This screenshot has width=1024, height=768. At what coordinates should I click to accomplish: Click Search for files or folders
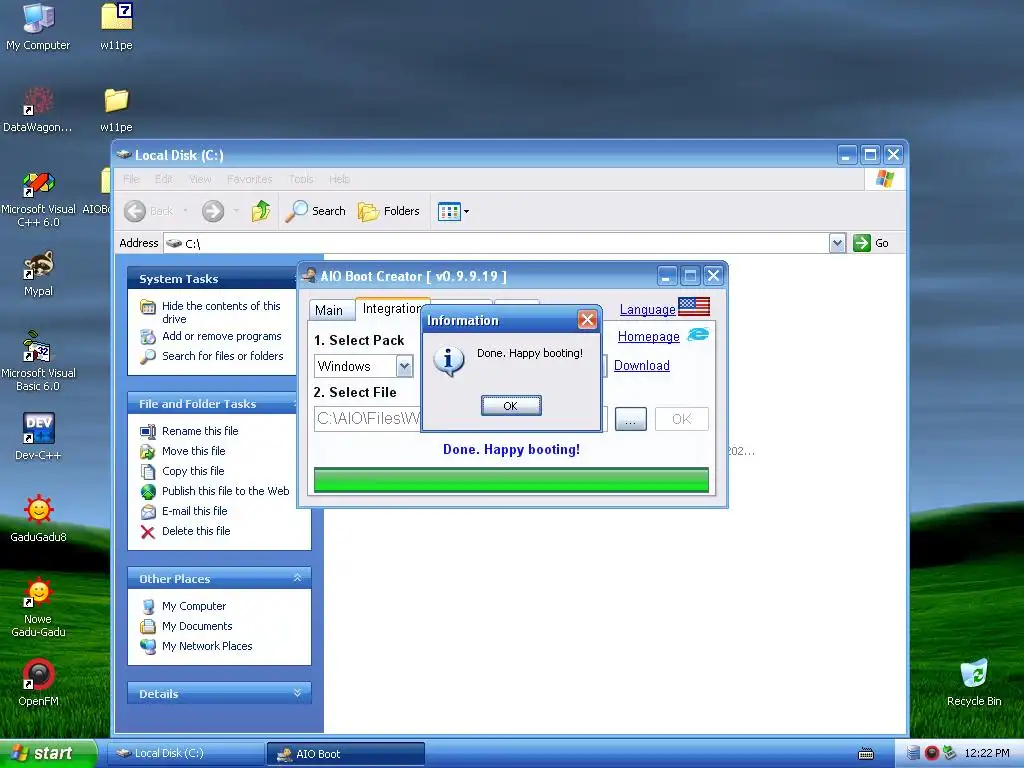pyautogui.click(x=222, y=356)
